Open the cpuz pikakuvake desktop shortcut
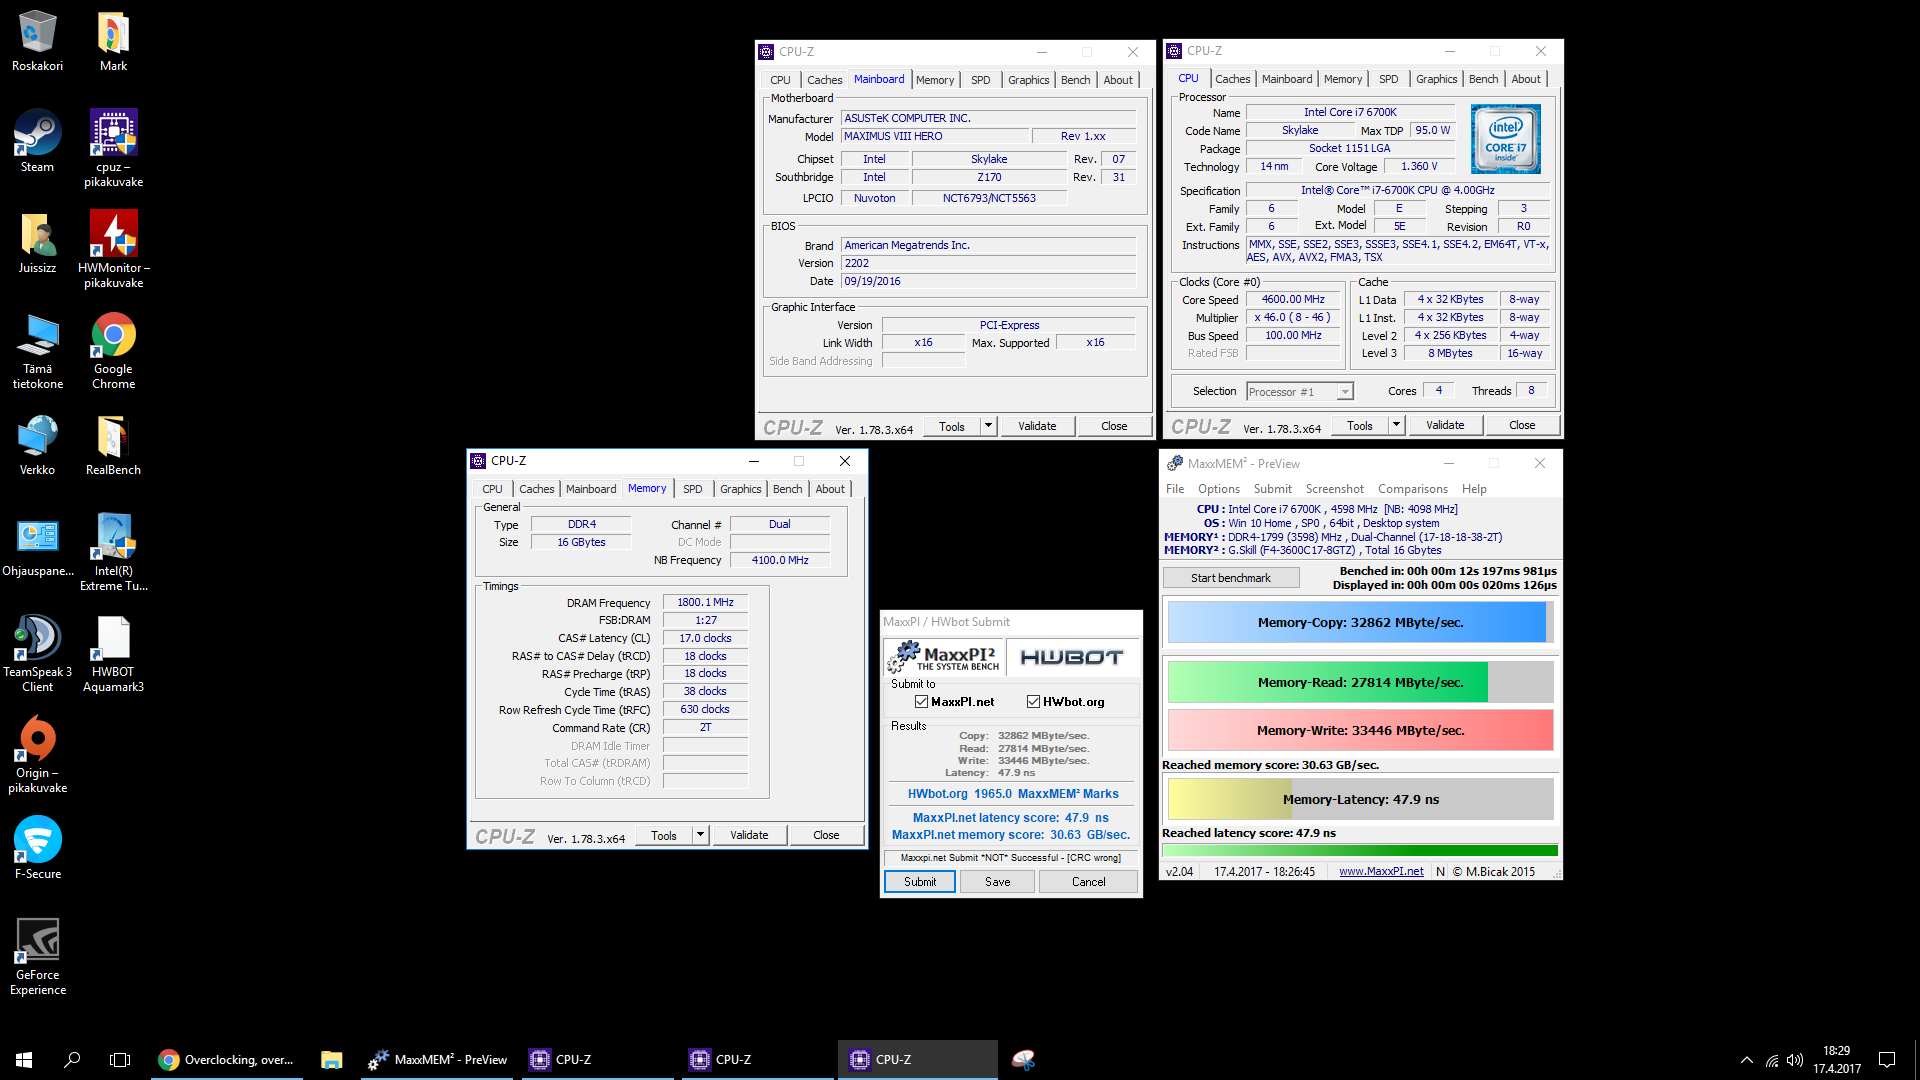The width and height of the screenshot is (1920, 1080). coord(113,148)
